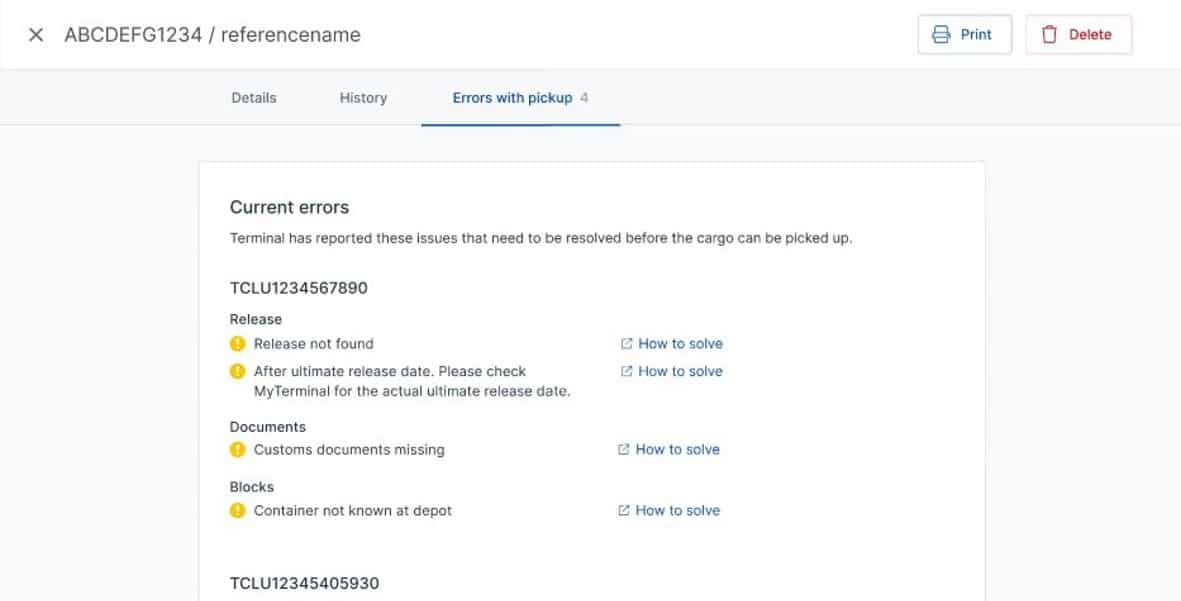
Task: Click the printer icon in the Print button
Action: [941, 35]
